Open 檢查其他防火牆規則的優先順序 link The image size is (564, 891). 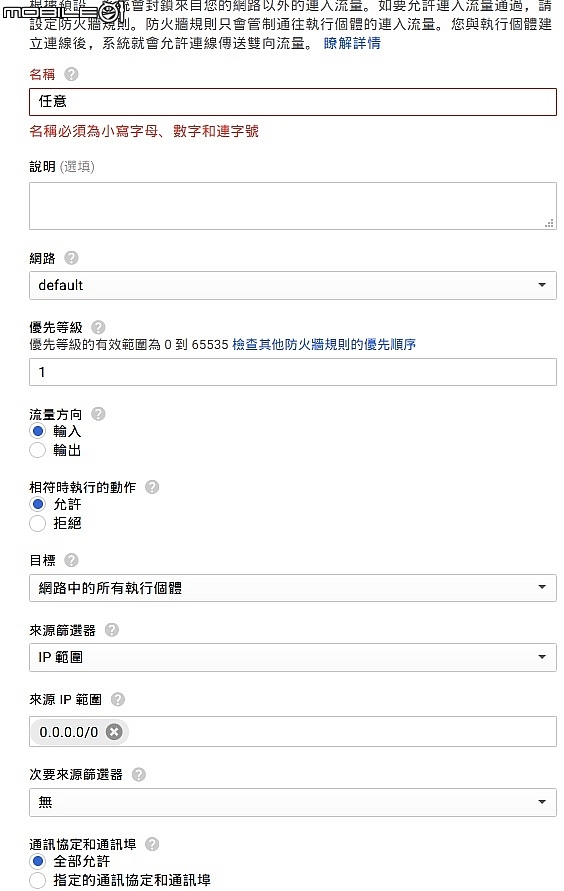click(324, 344)
